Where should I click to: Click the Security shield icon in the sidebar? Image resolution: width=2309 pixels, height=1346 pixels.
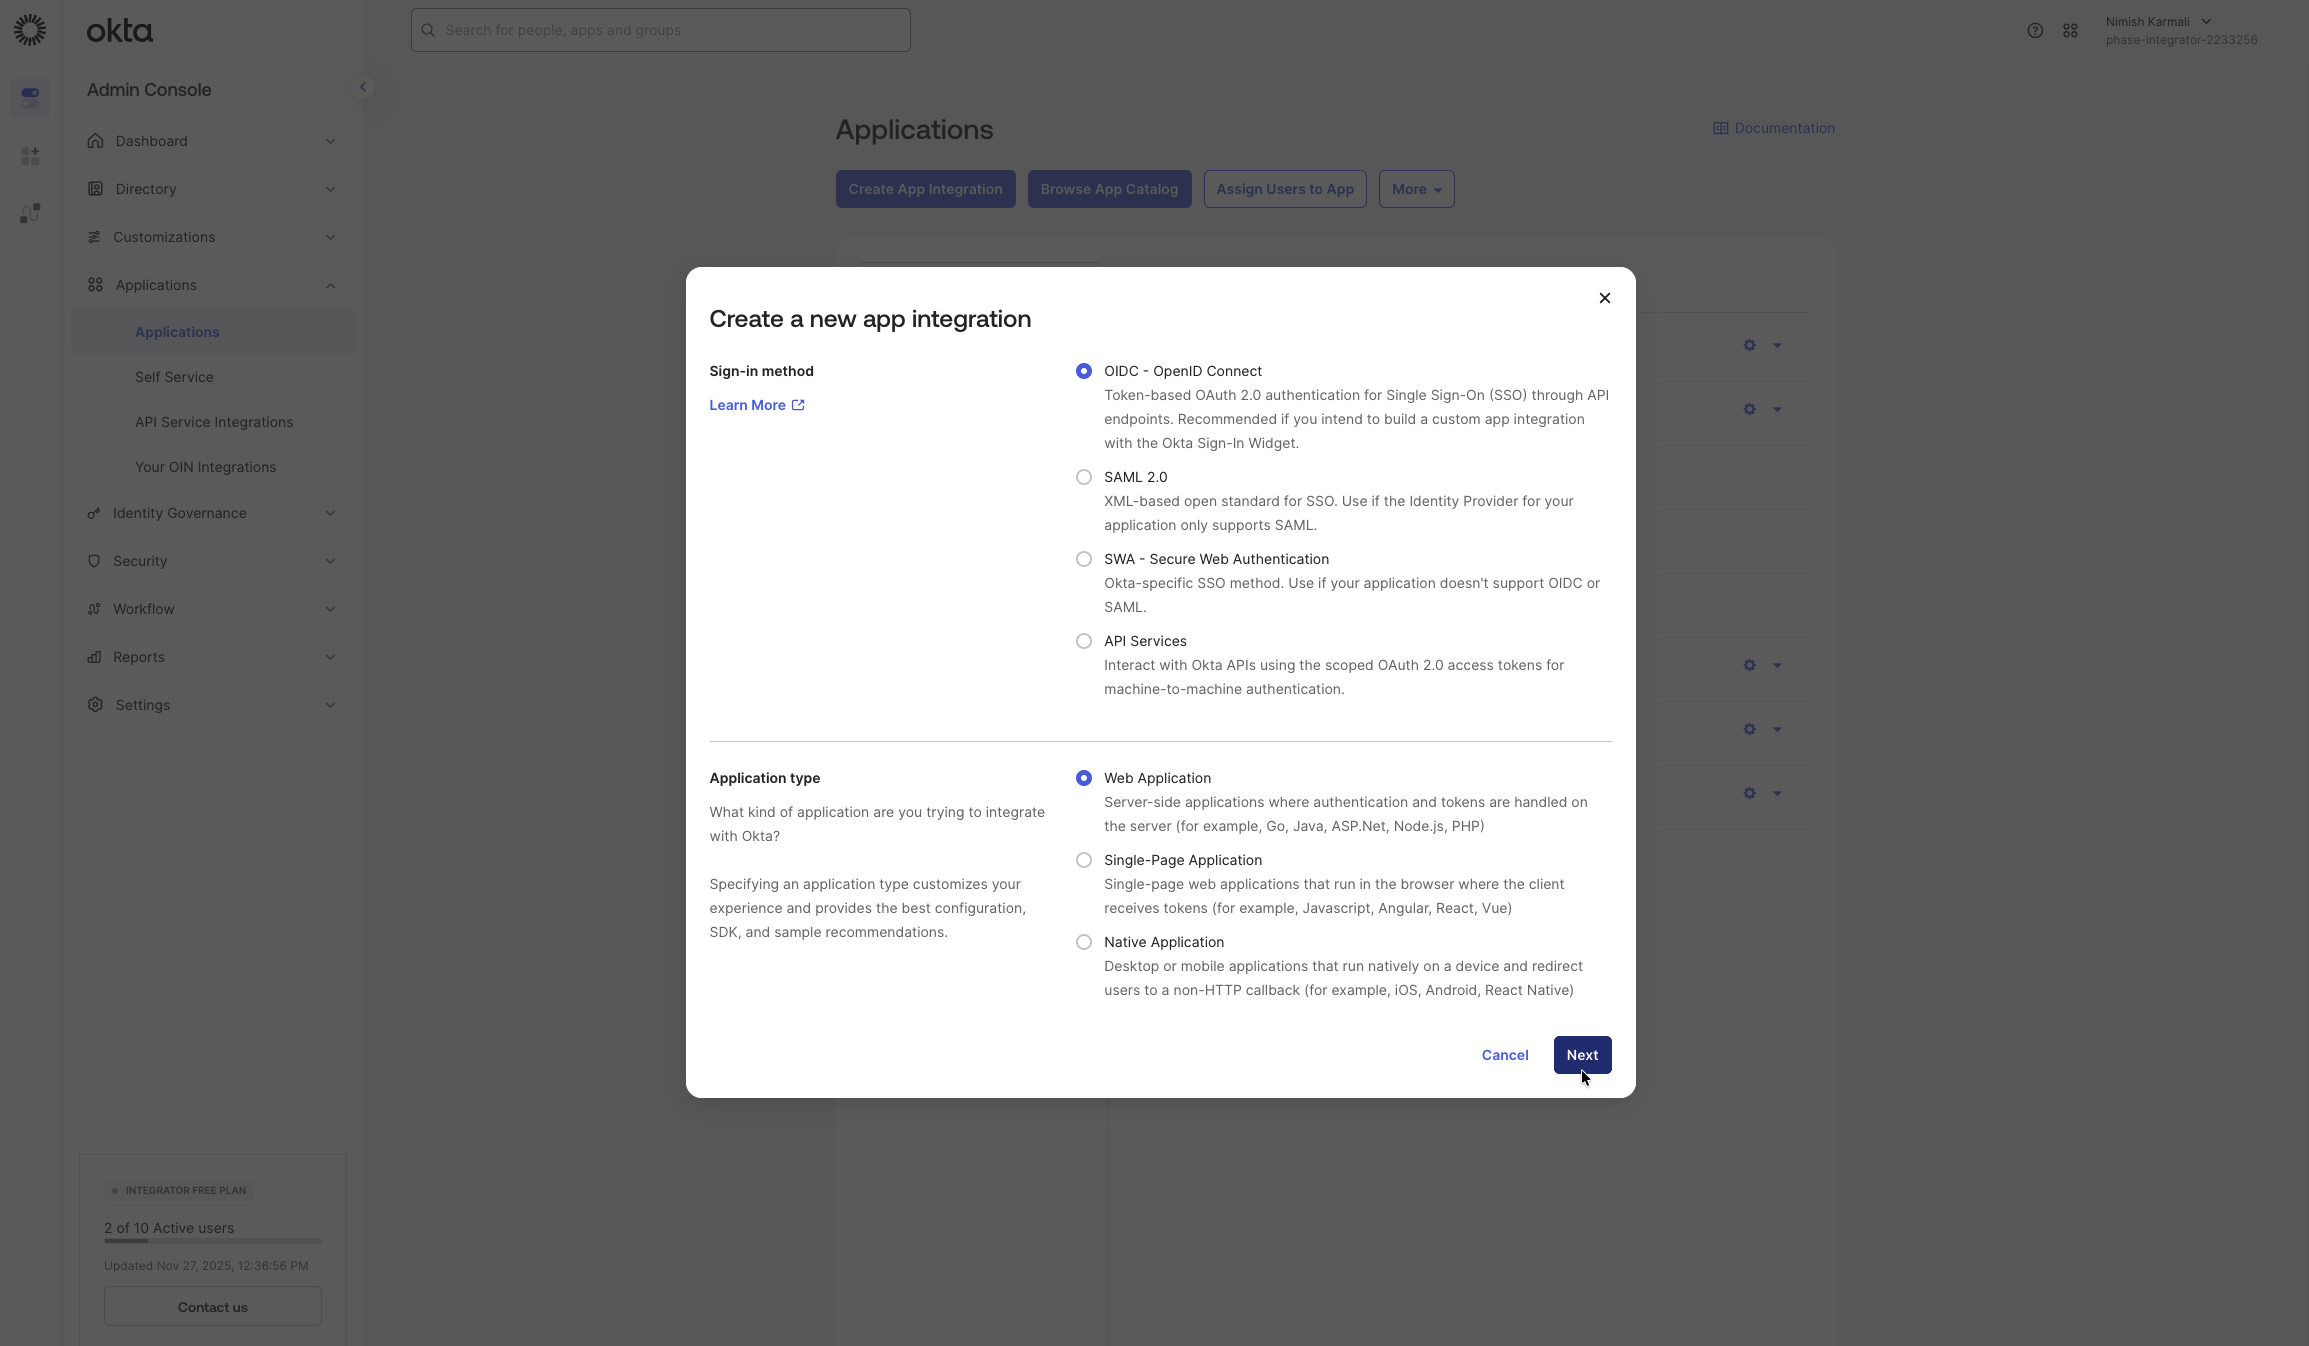pos(94,561)
